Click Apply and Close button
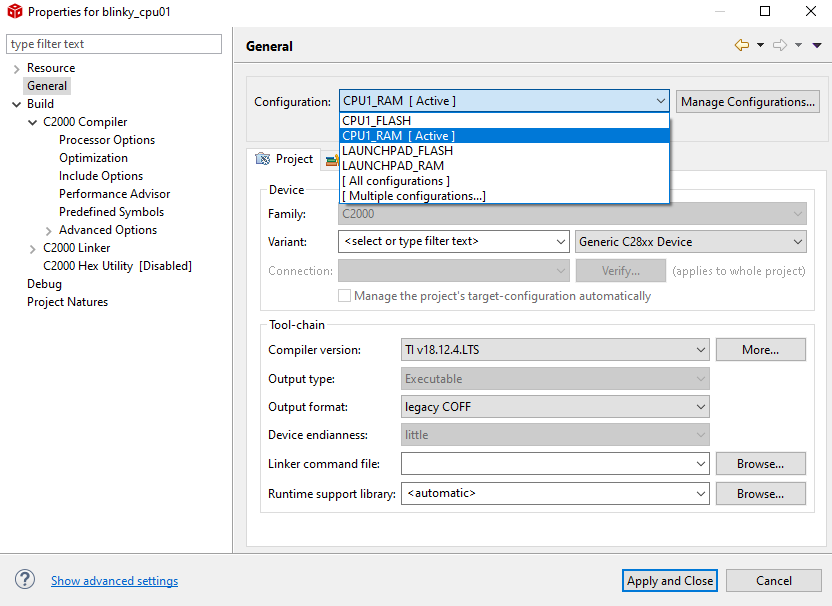 (670, 580)
